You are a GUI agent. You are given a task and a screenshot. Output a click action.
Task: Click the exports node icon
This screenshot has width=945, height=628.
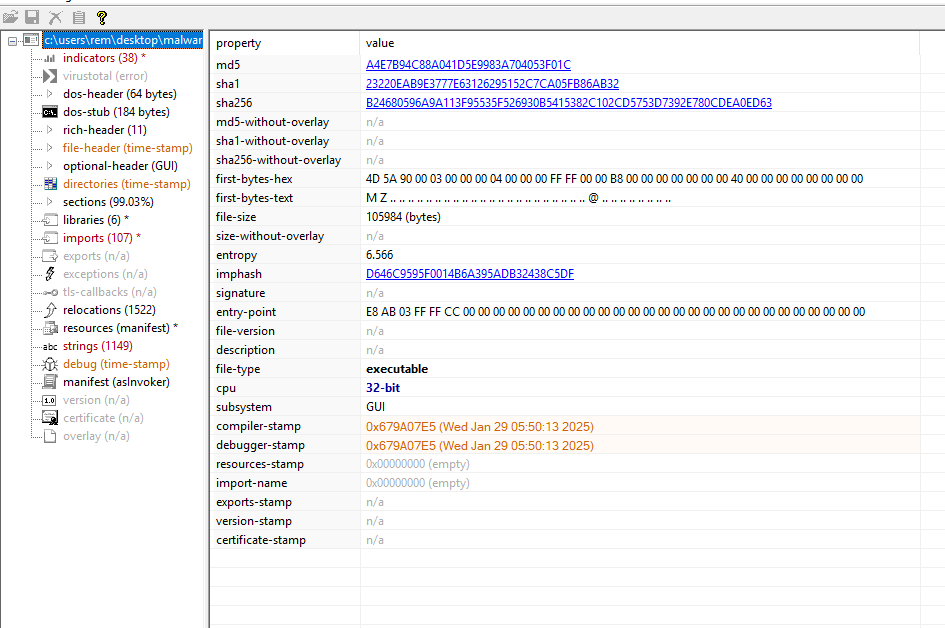[x=51, y=256]
